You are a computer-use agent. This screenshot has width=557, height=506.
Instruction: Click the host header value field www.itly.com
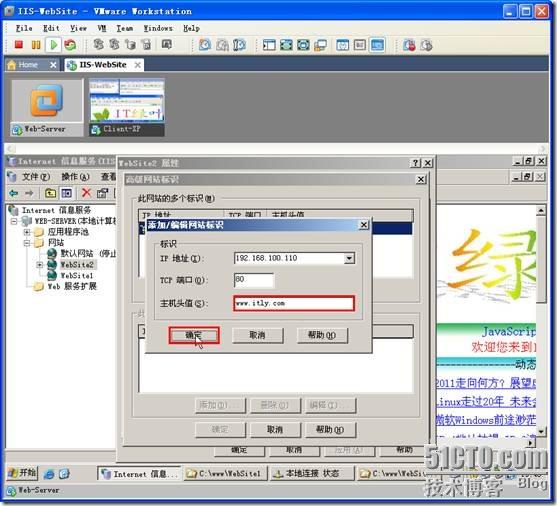tap(294, 303)
